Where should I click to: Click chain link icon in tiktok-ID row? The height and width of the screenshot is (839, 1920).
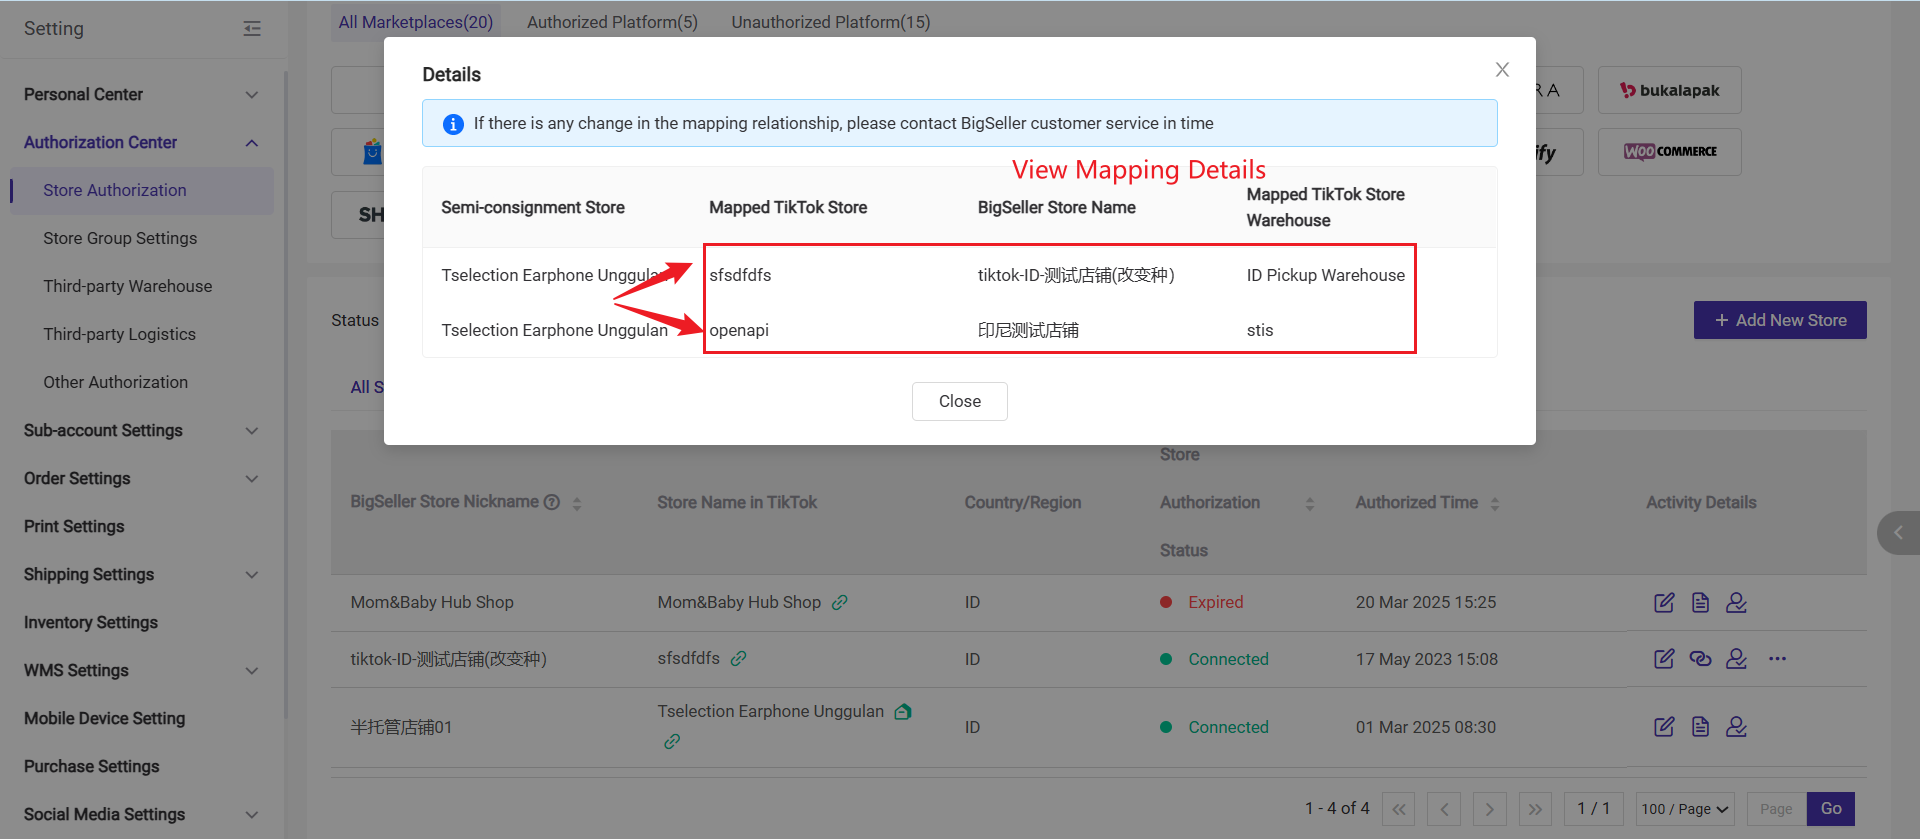pos(1700,658)
